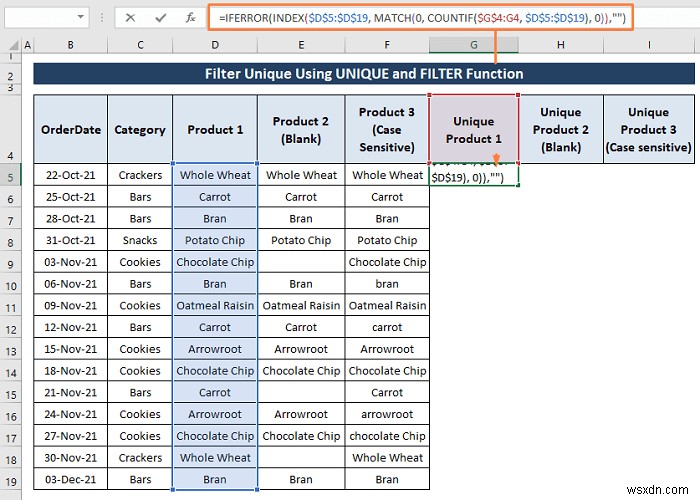Select column C header
This screenshot has width=700, height=500.
[x=140, y=45]
